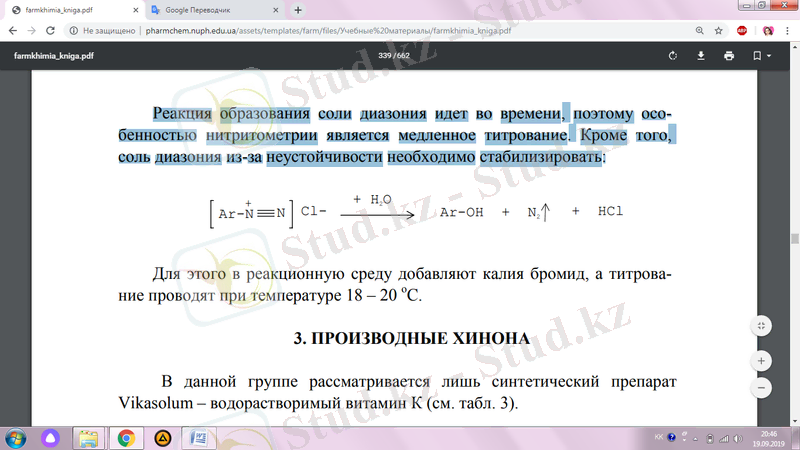This screenshot has width=800, height=450.
Task: Print the PDF document
Action: (728, 55)
